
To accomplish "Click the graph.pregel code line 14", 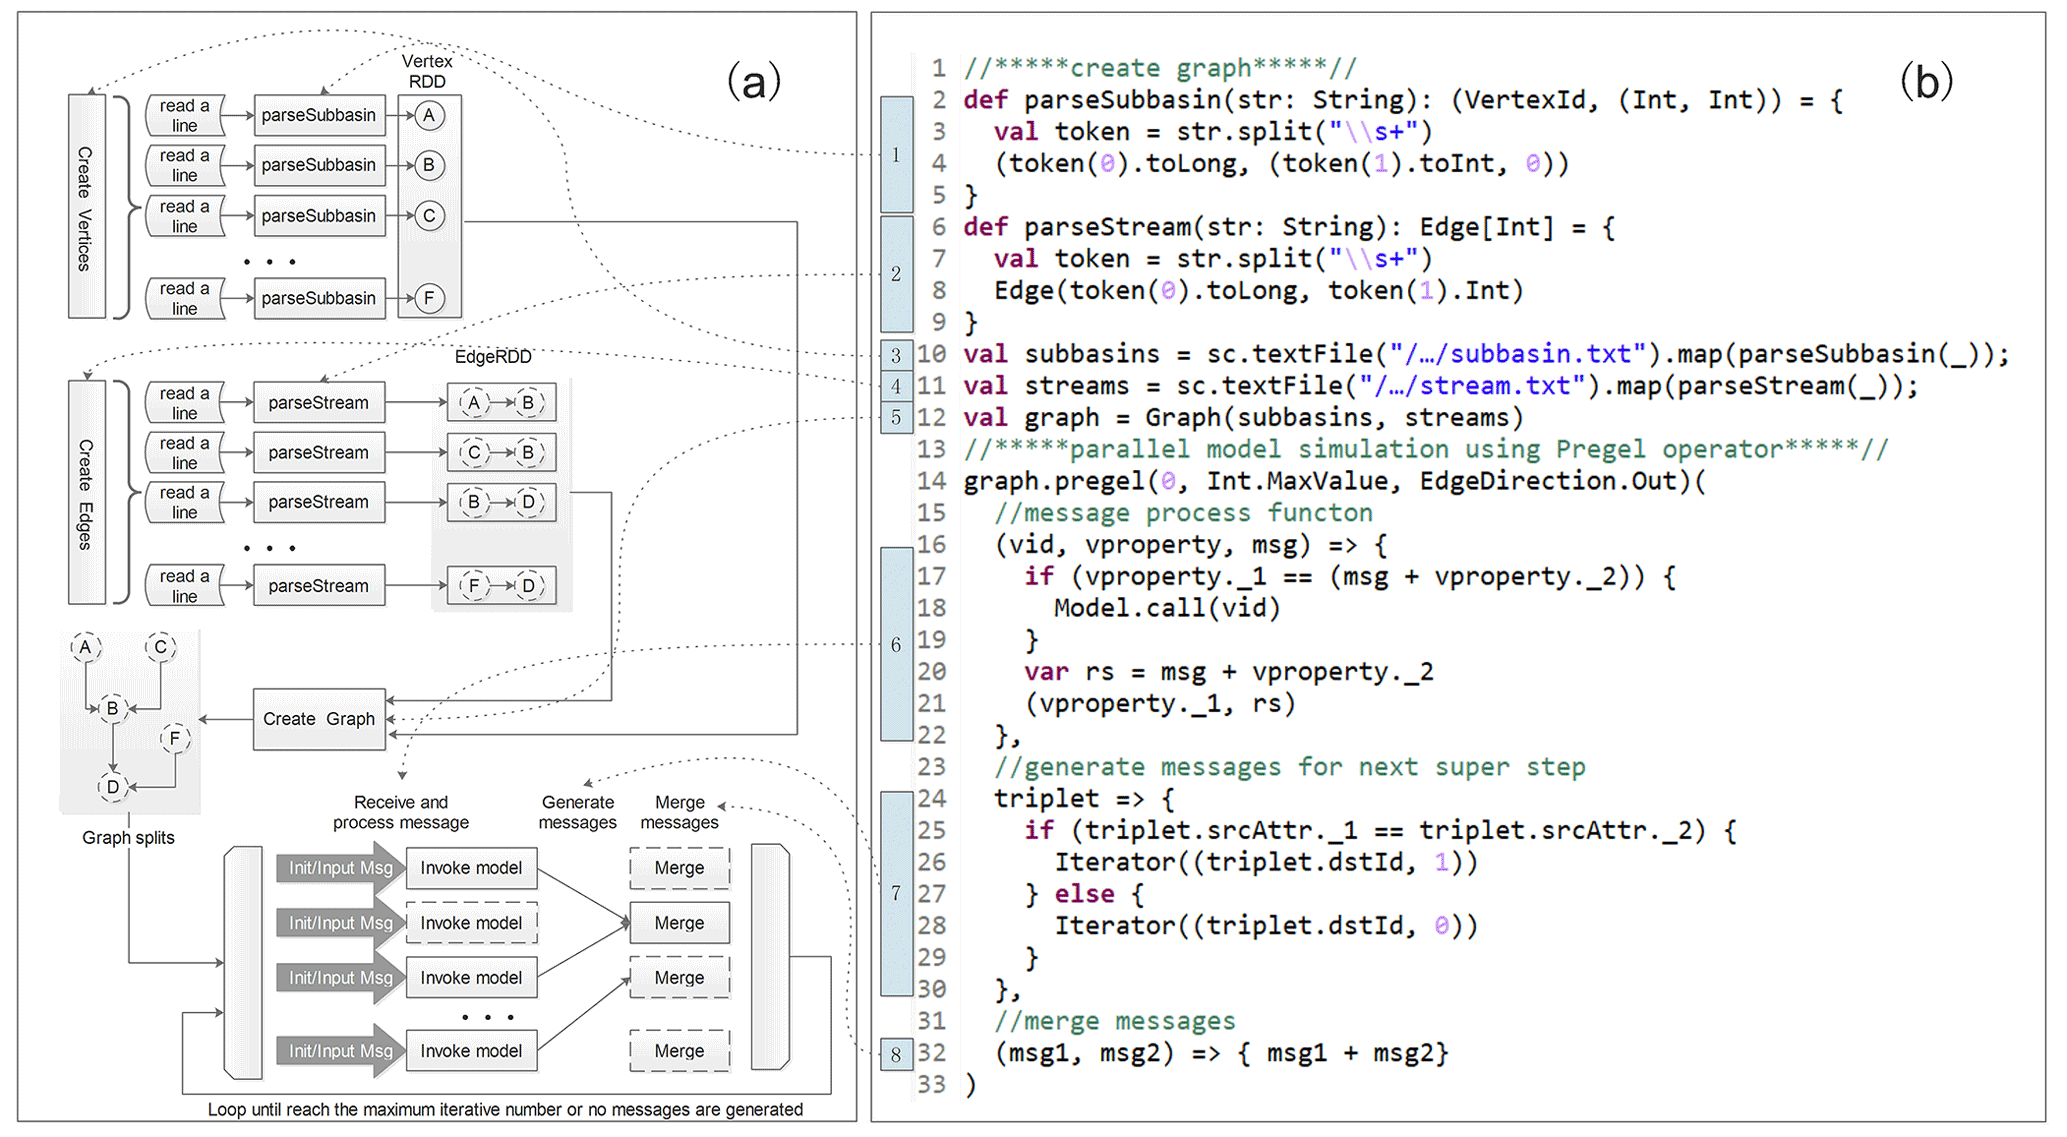I will (x=1334, y=481).
